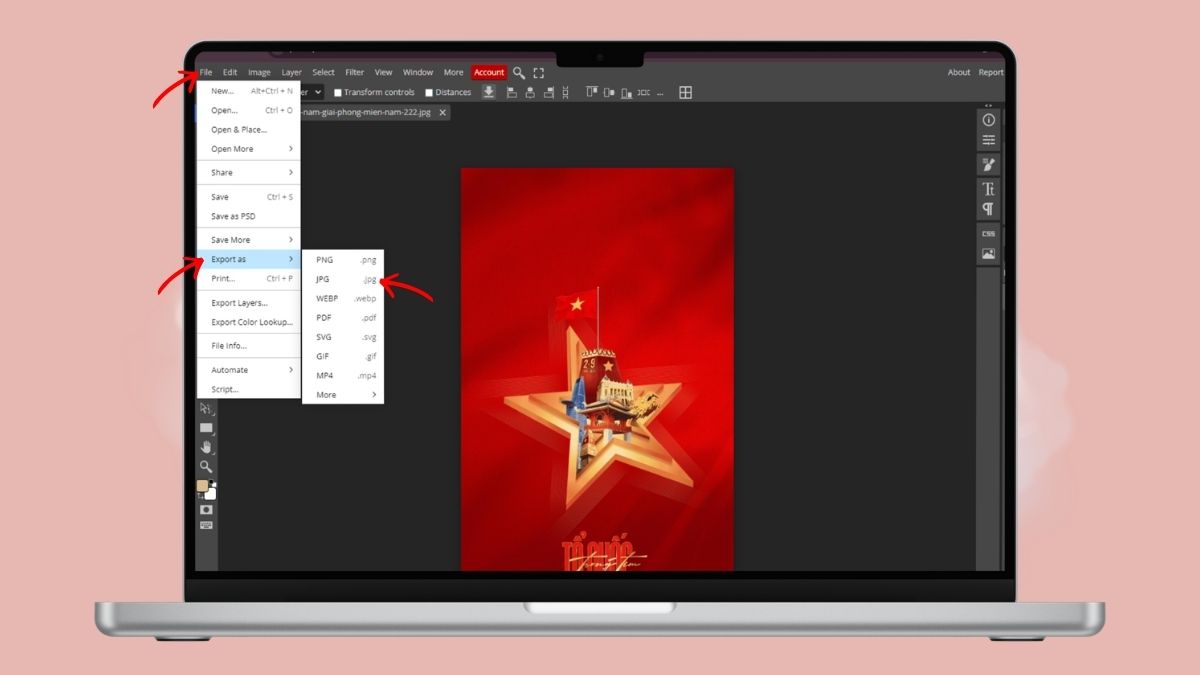
Task: Open the CSS panel icon
Action: pyautogui.click(x=988, y=234)
